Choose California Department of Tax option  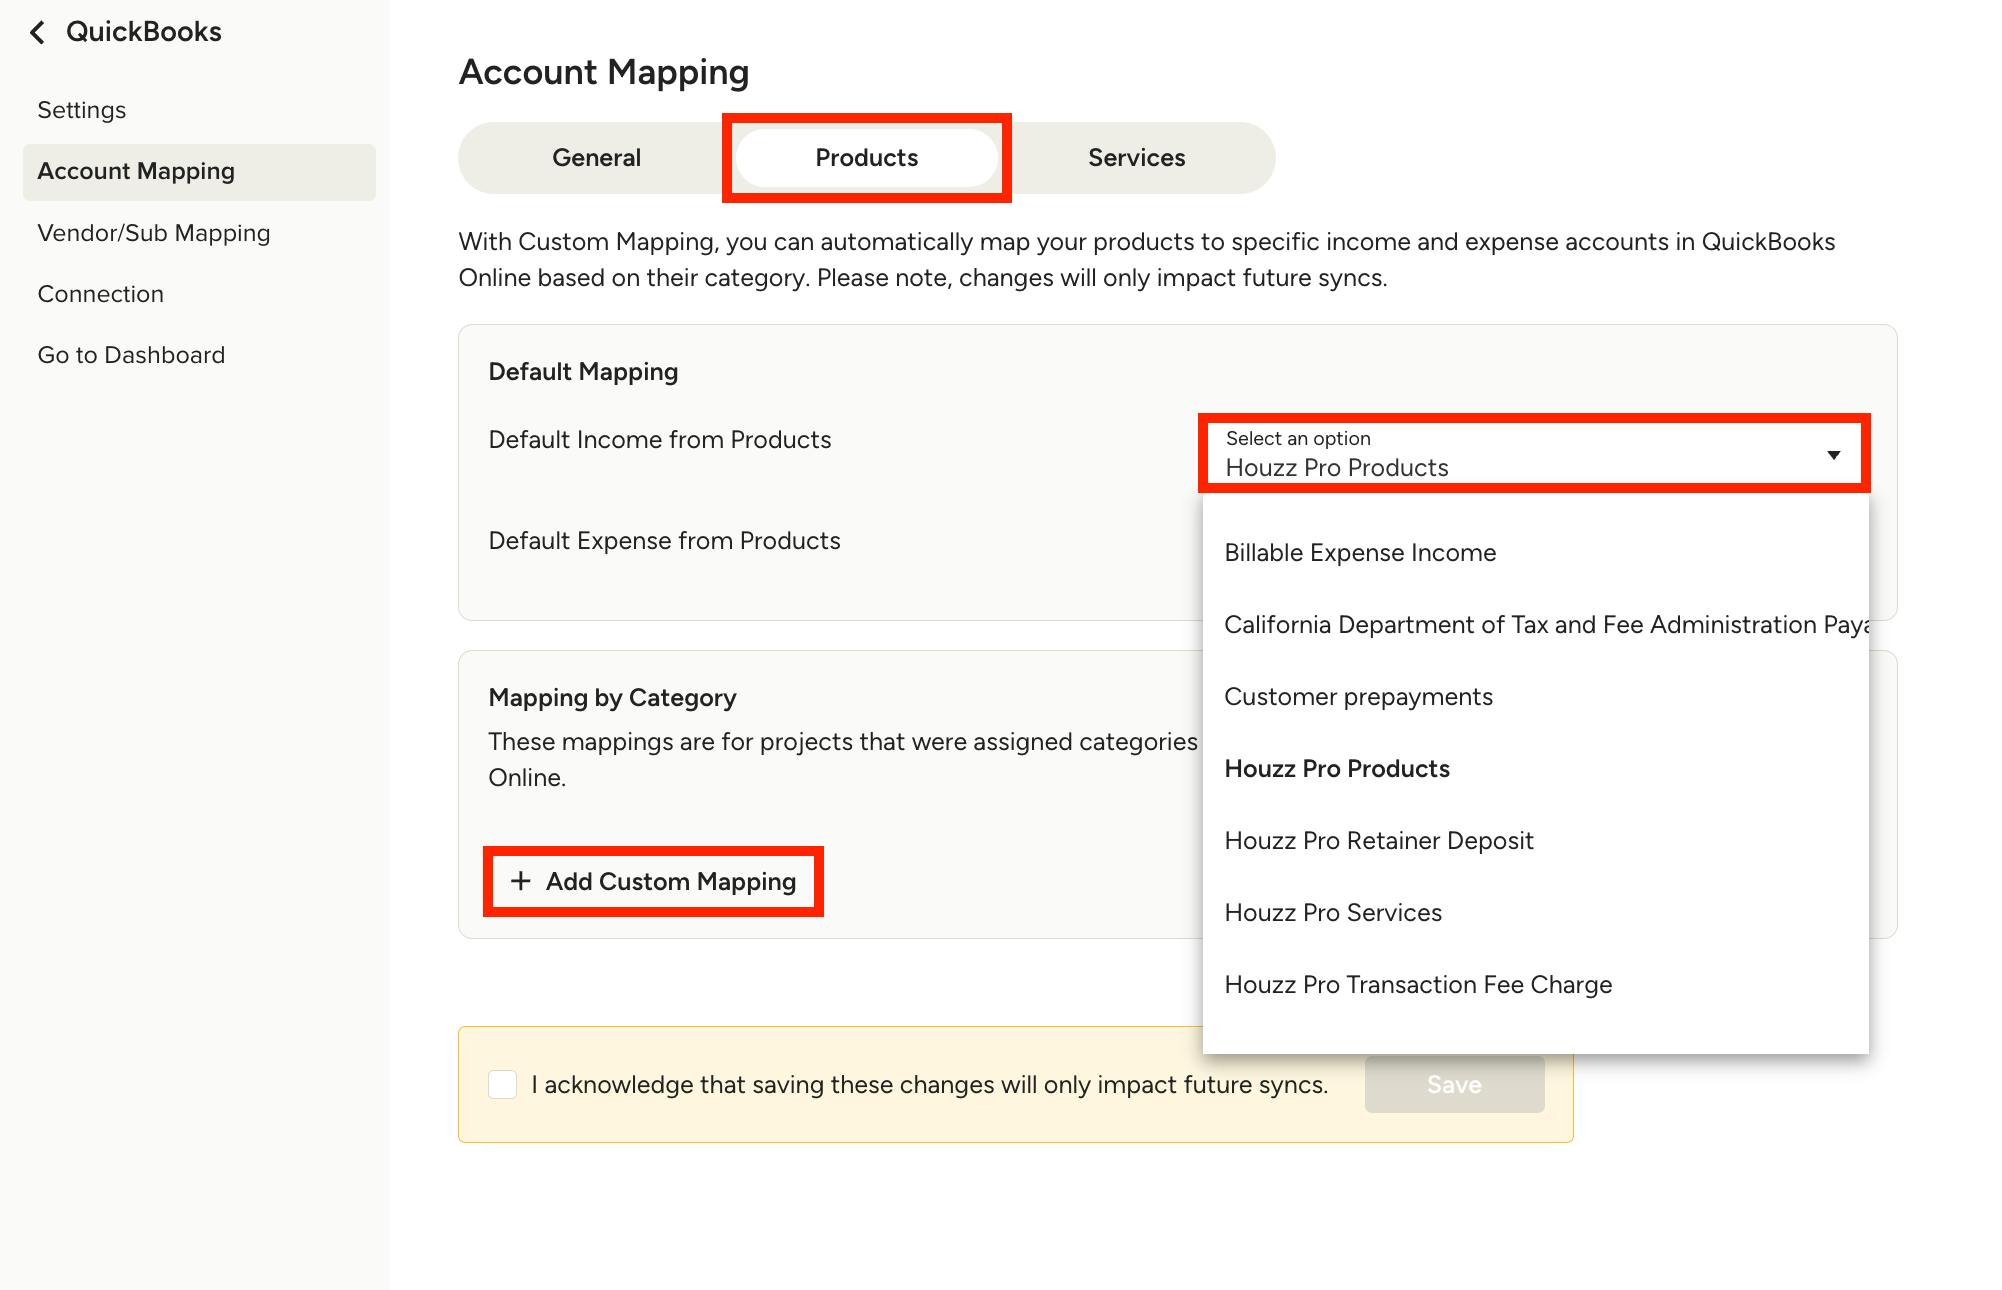click(x=1545, y=625)
